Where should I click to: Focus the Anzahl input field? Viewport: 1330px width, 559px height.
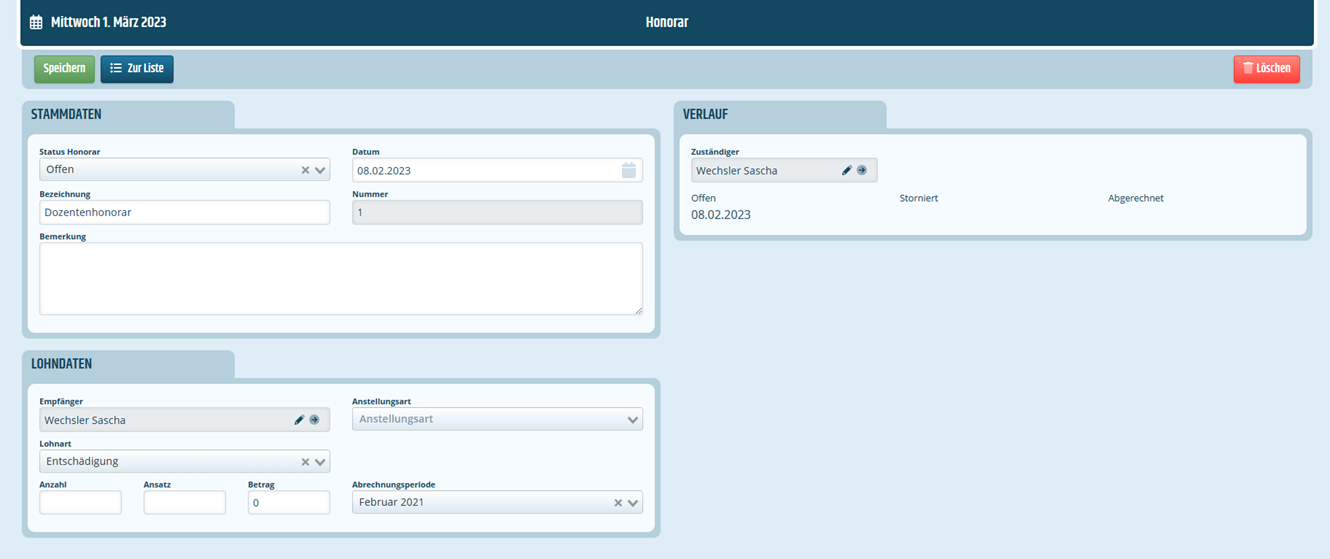point(81,502)
